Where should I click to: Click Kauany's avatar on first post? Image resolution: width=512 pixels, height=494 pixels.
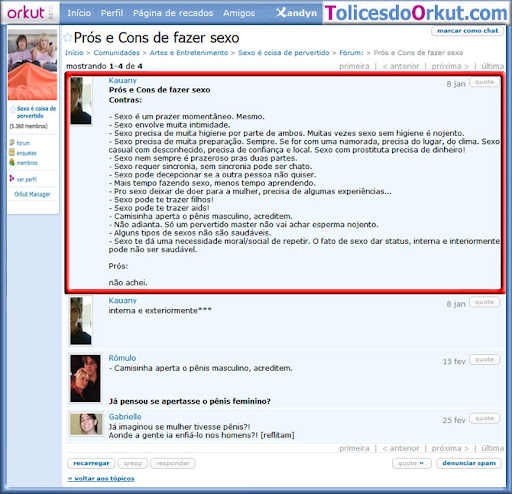(81, 101)
